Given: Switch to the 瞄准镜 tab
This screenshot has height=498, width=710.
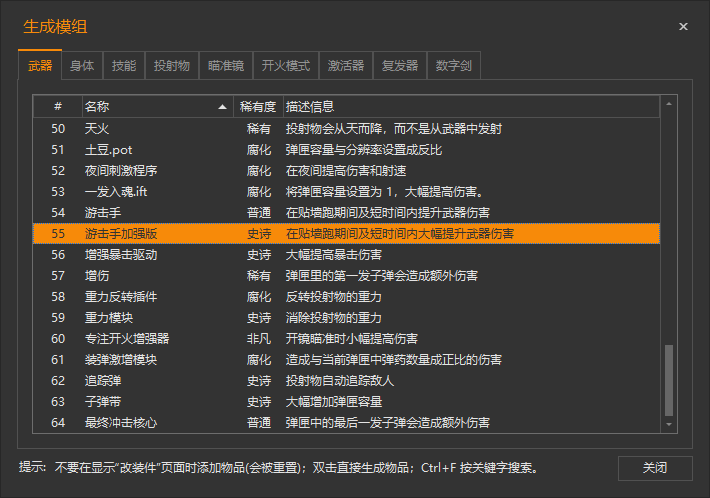Looking at the screenshot, I should pos(225,66).
